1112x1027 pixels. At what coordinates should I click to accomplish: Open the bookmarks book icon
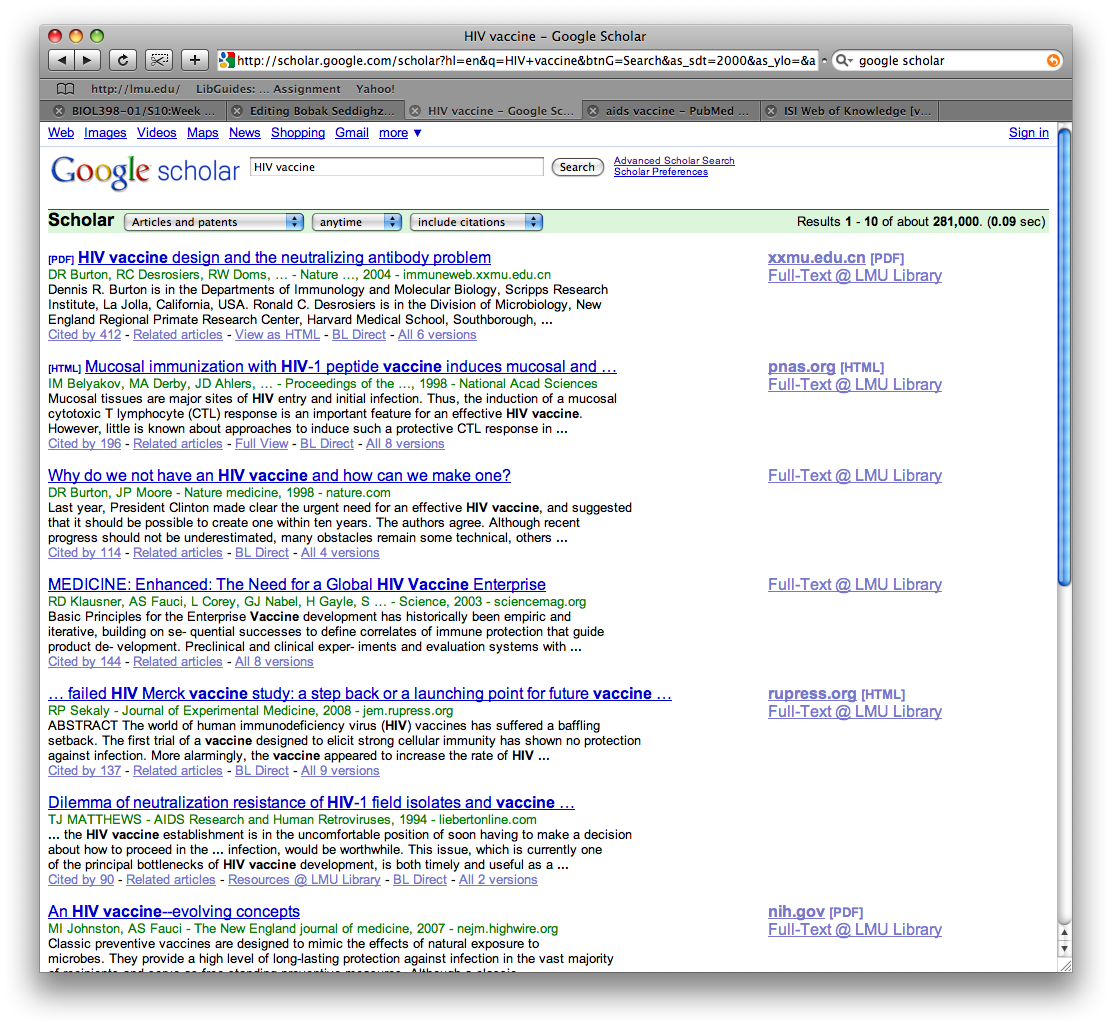pos(65,89)
